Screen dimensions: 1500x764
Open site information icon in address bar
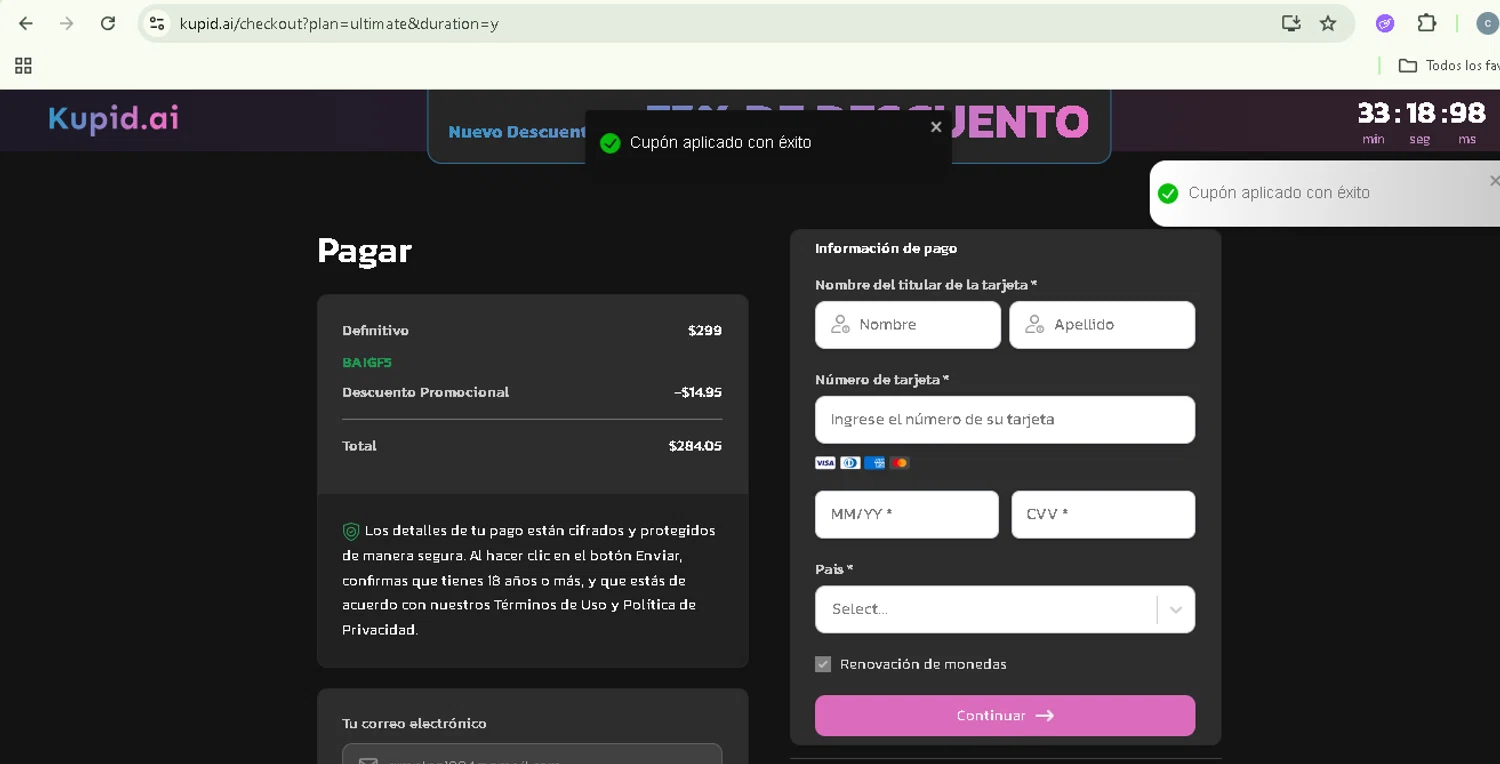(x=157, y=23)
